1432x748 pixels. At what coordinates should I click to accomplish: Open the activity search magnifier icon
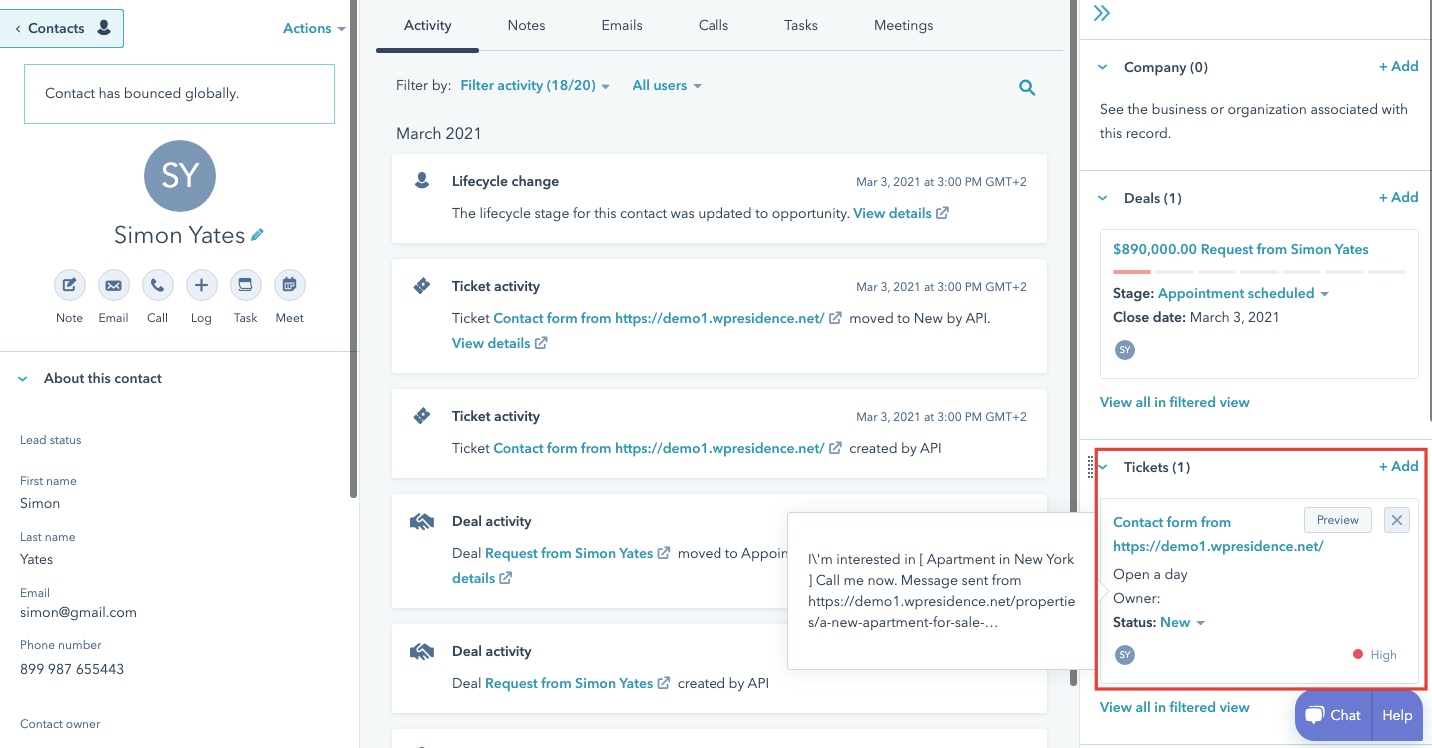1026,87
